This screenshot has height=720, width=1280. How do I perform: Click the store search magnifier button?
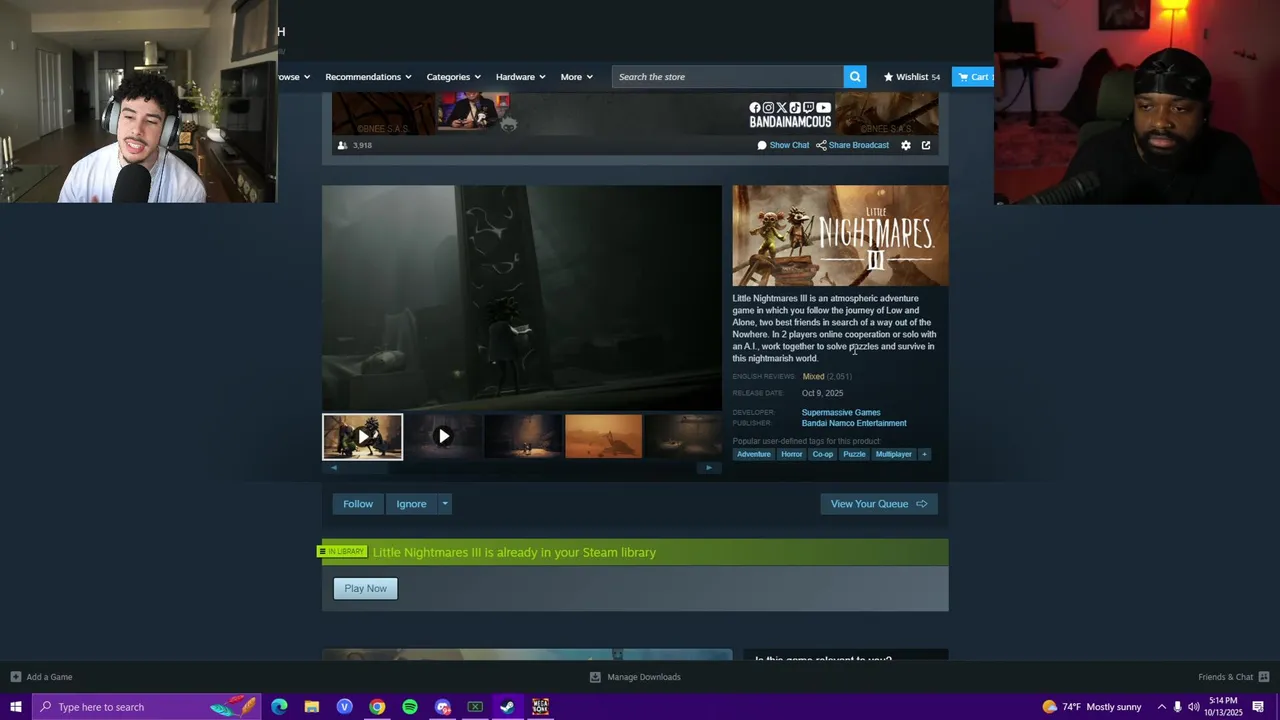pos(855,77)
